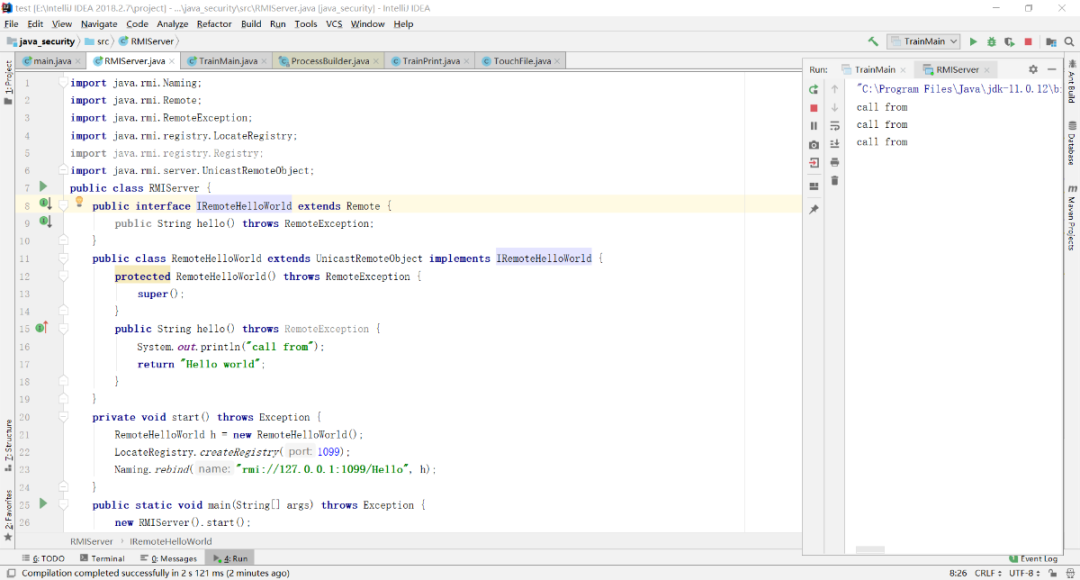Print the console output using printer icon
Viewport: 1080px width, 580px height.
tap(835, 162)
